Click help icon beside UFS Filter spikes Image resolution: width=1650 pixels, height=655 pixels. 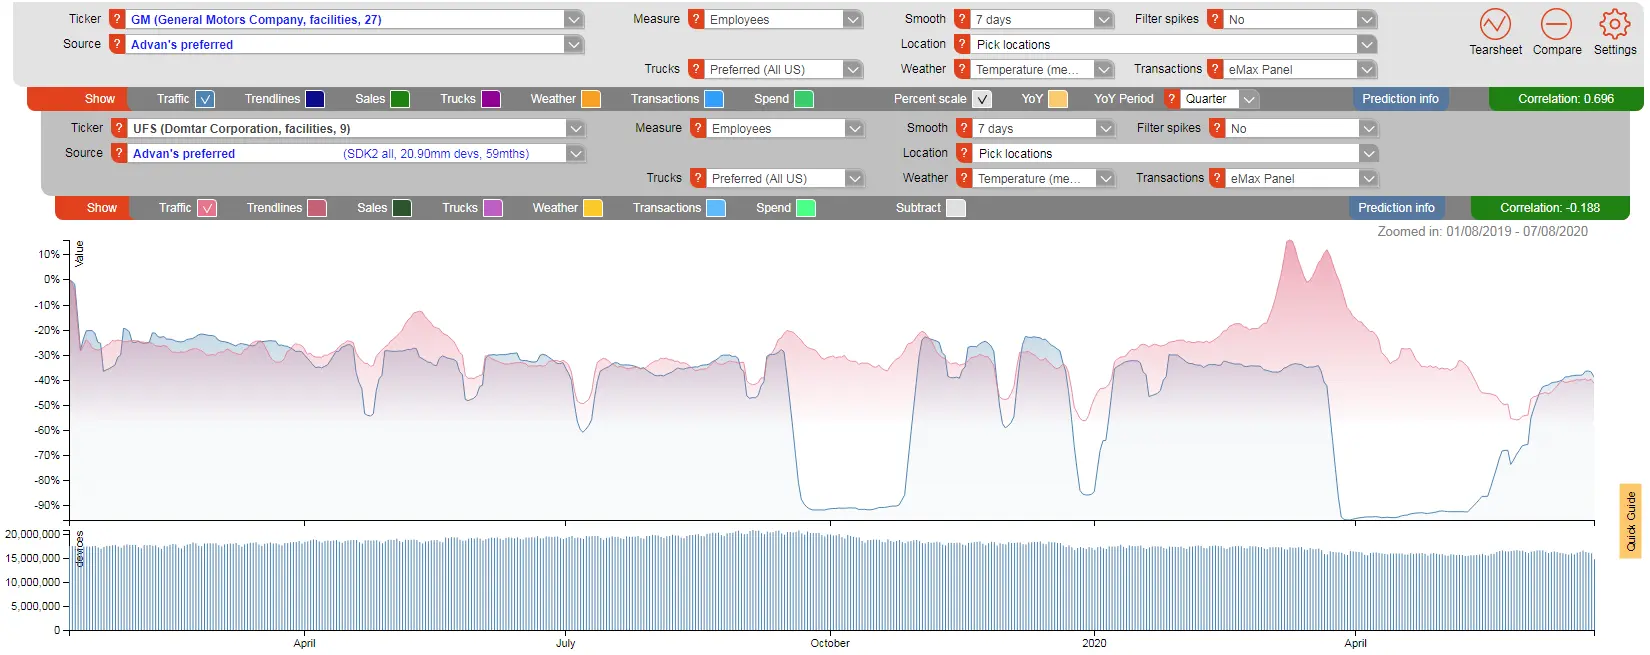point(1217,128)
